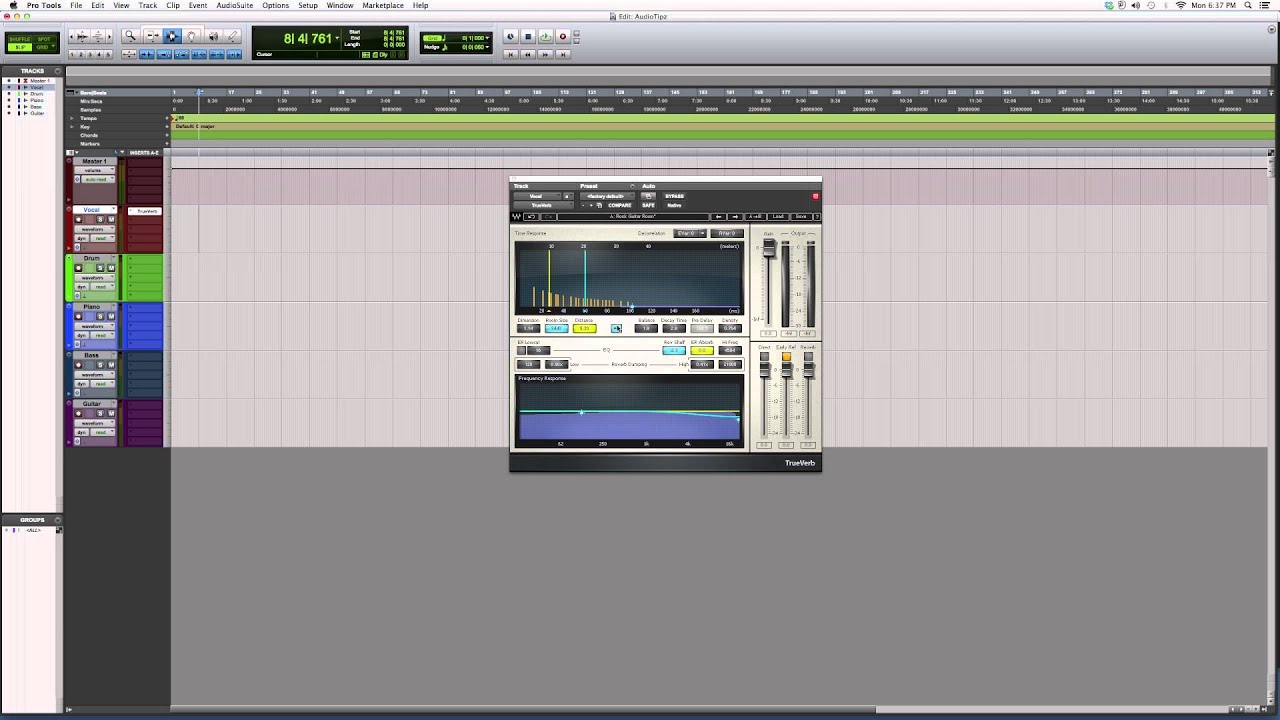This screenshot has height=720, width=1280.
Task: Select Guitar in the Tracks list
Action: [36, 113]
